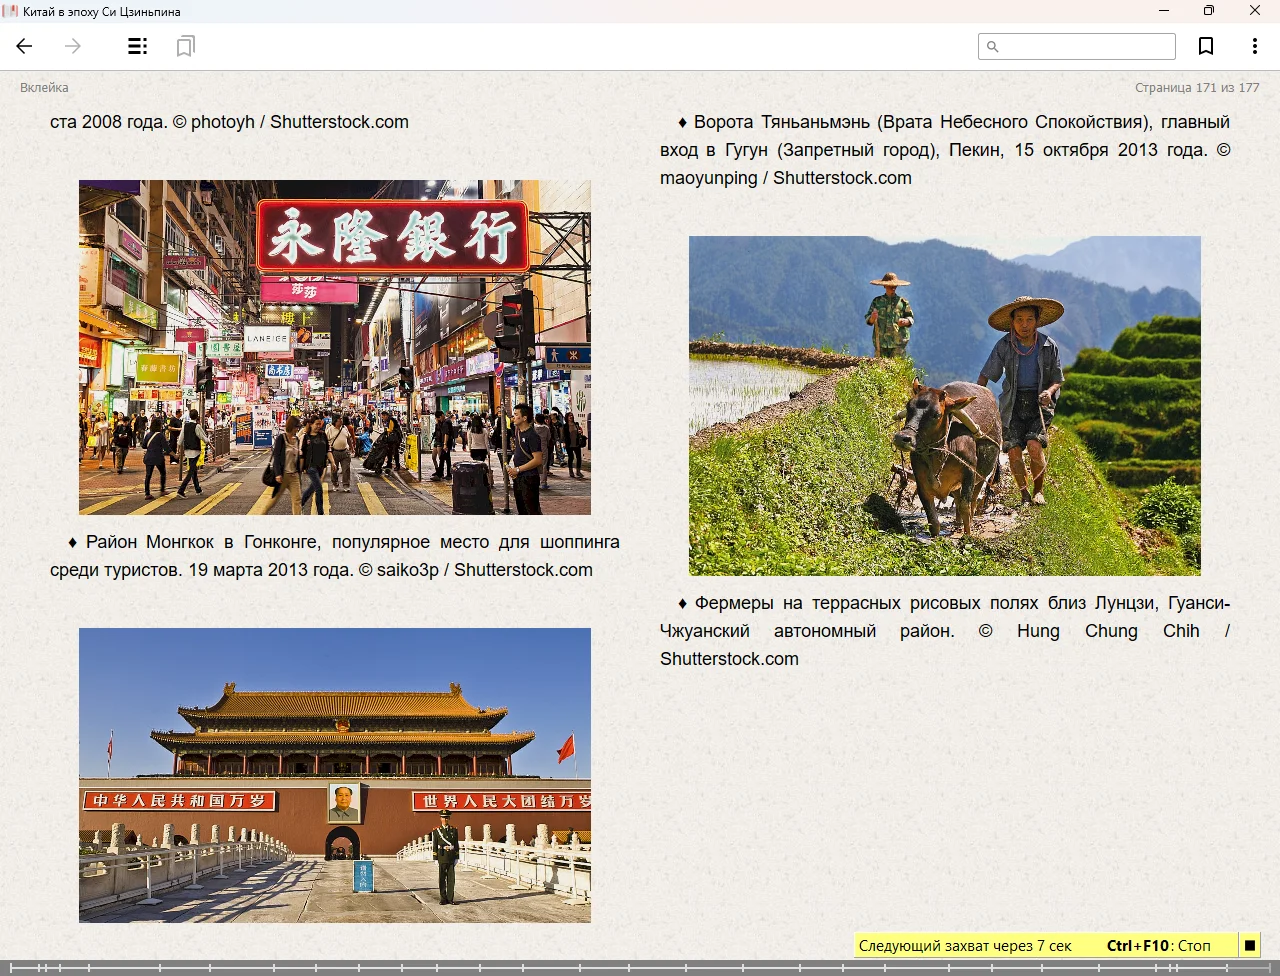Click the caption about Район Монгкок

pos(335,556)
